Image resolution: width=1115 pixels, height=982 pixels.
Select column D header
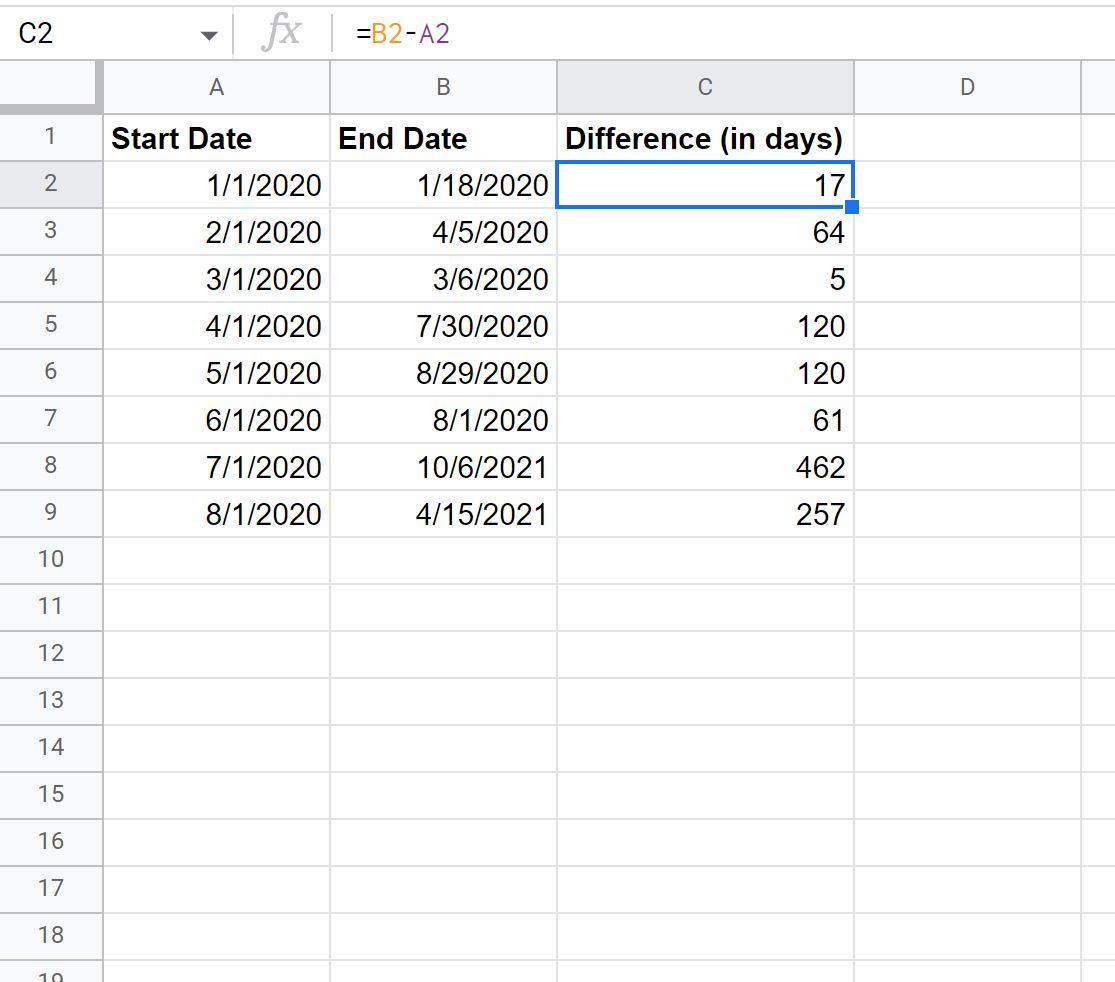click(967, 87)
